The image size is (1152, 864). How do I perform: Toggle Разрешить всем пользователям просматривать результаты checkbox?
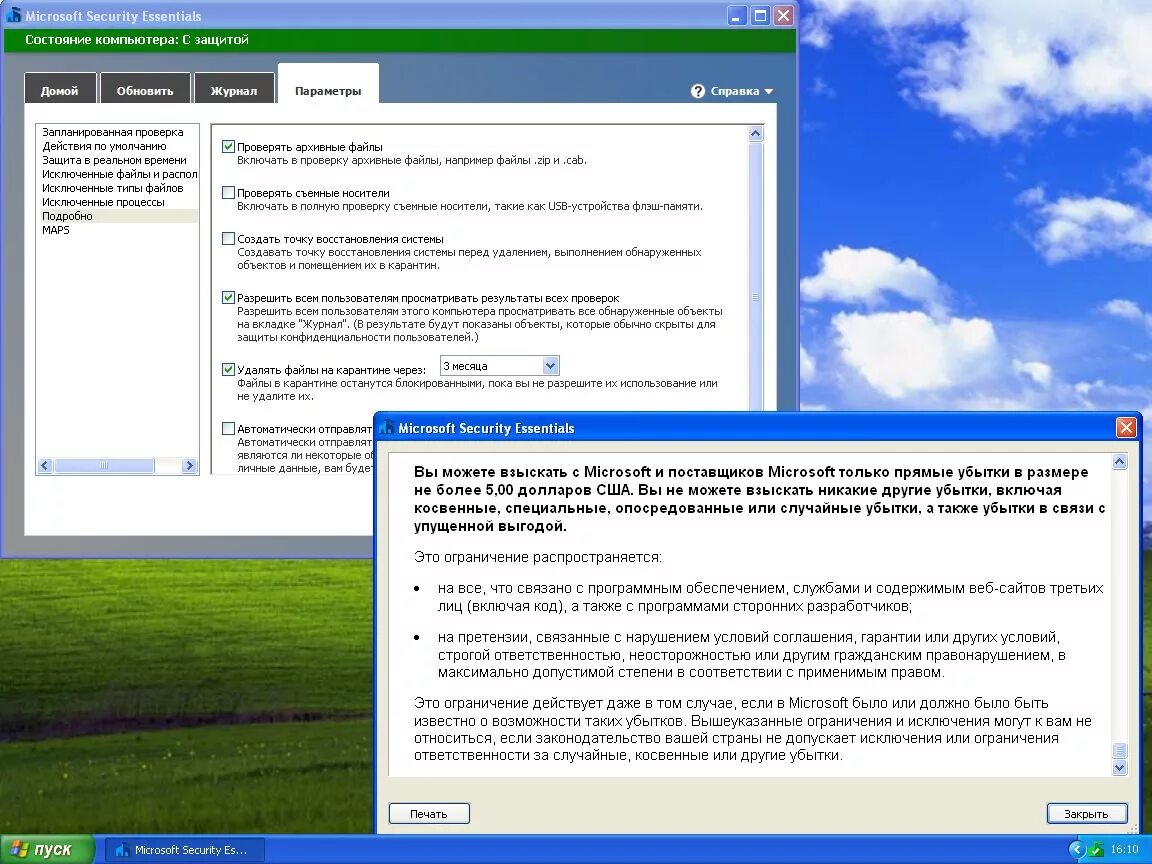point(228,298)
